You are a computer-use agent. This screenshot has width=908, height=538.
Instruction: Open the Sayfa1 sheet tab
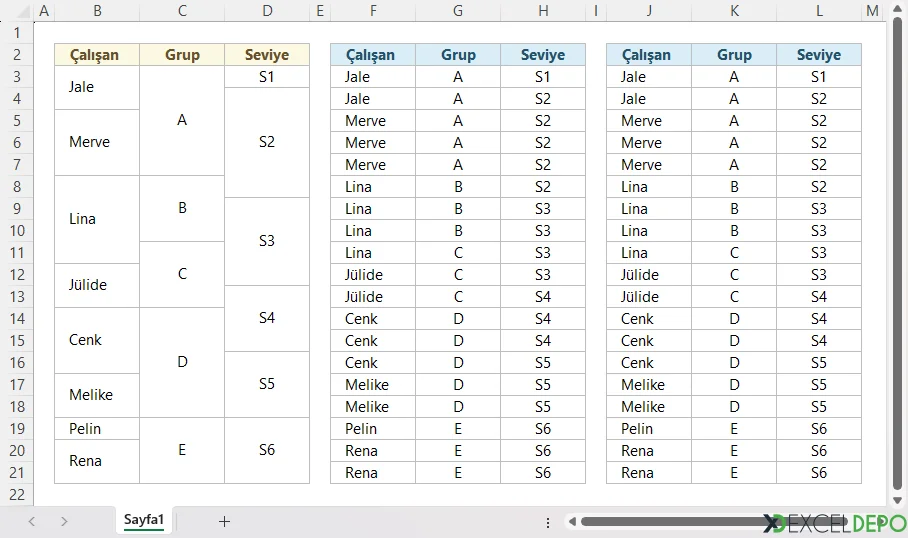[144, 520]
